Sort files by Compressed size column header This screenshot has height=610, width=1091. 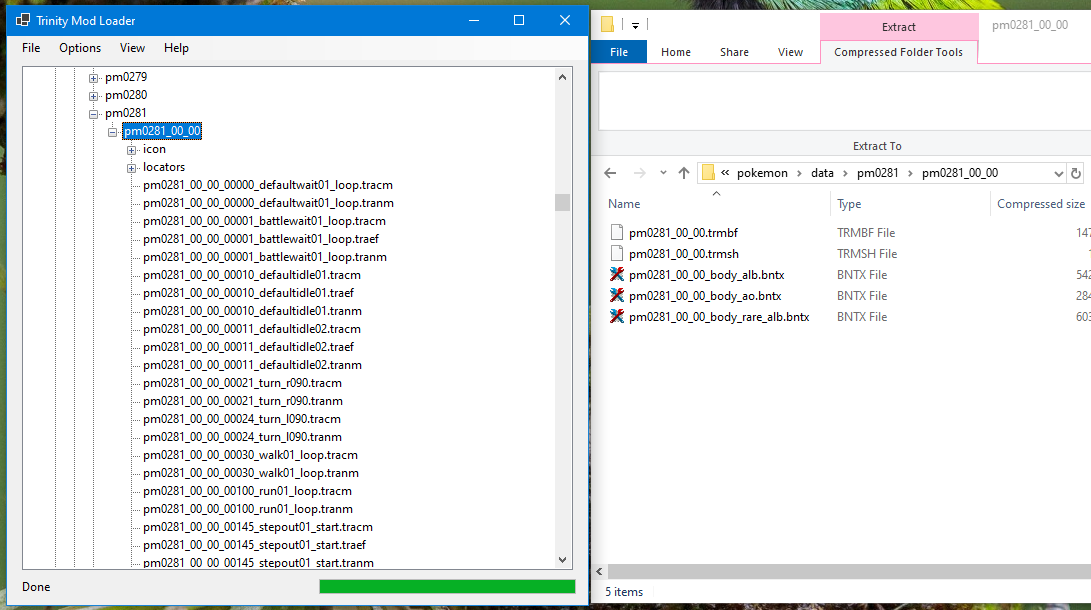tap(1040, 204)
